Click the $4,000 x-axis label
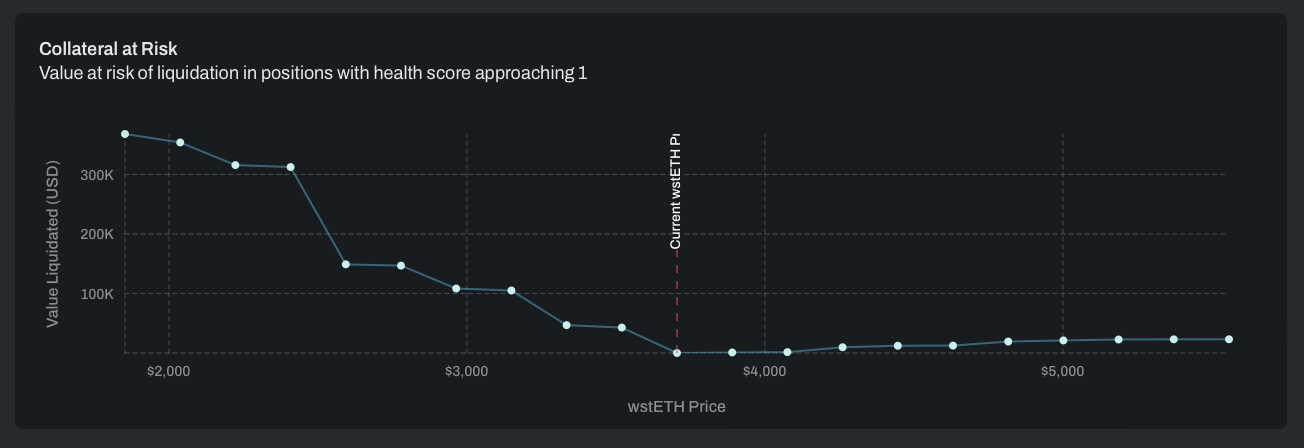1304x448 pixels. 764,372
